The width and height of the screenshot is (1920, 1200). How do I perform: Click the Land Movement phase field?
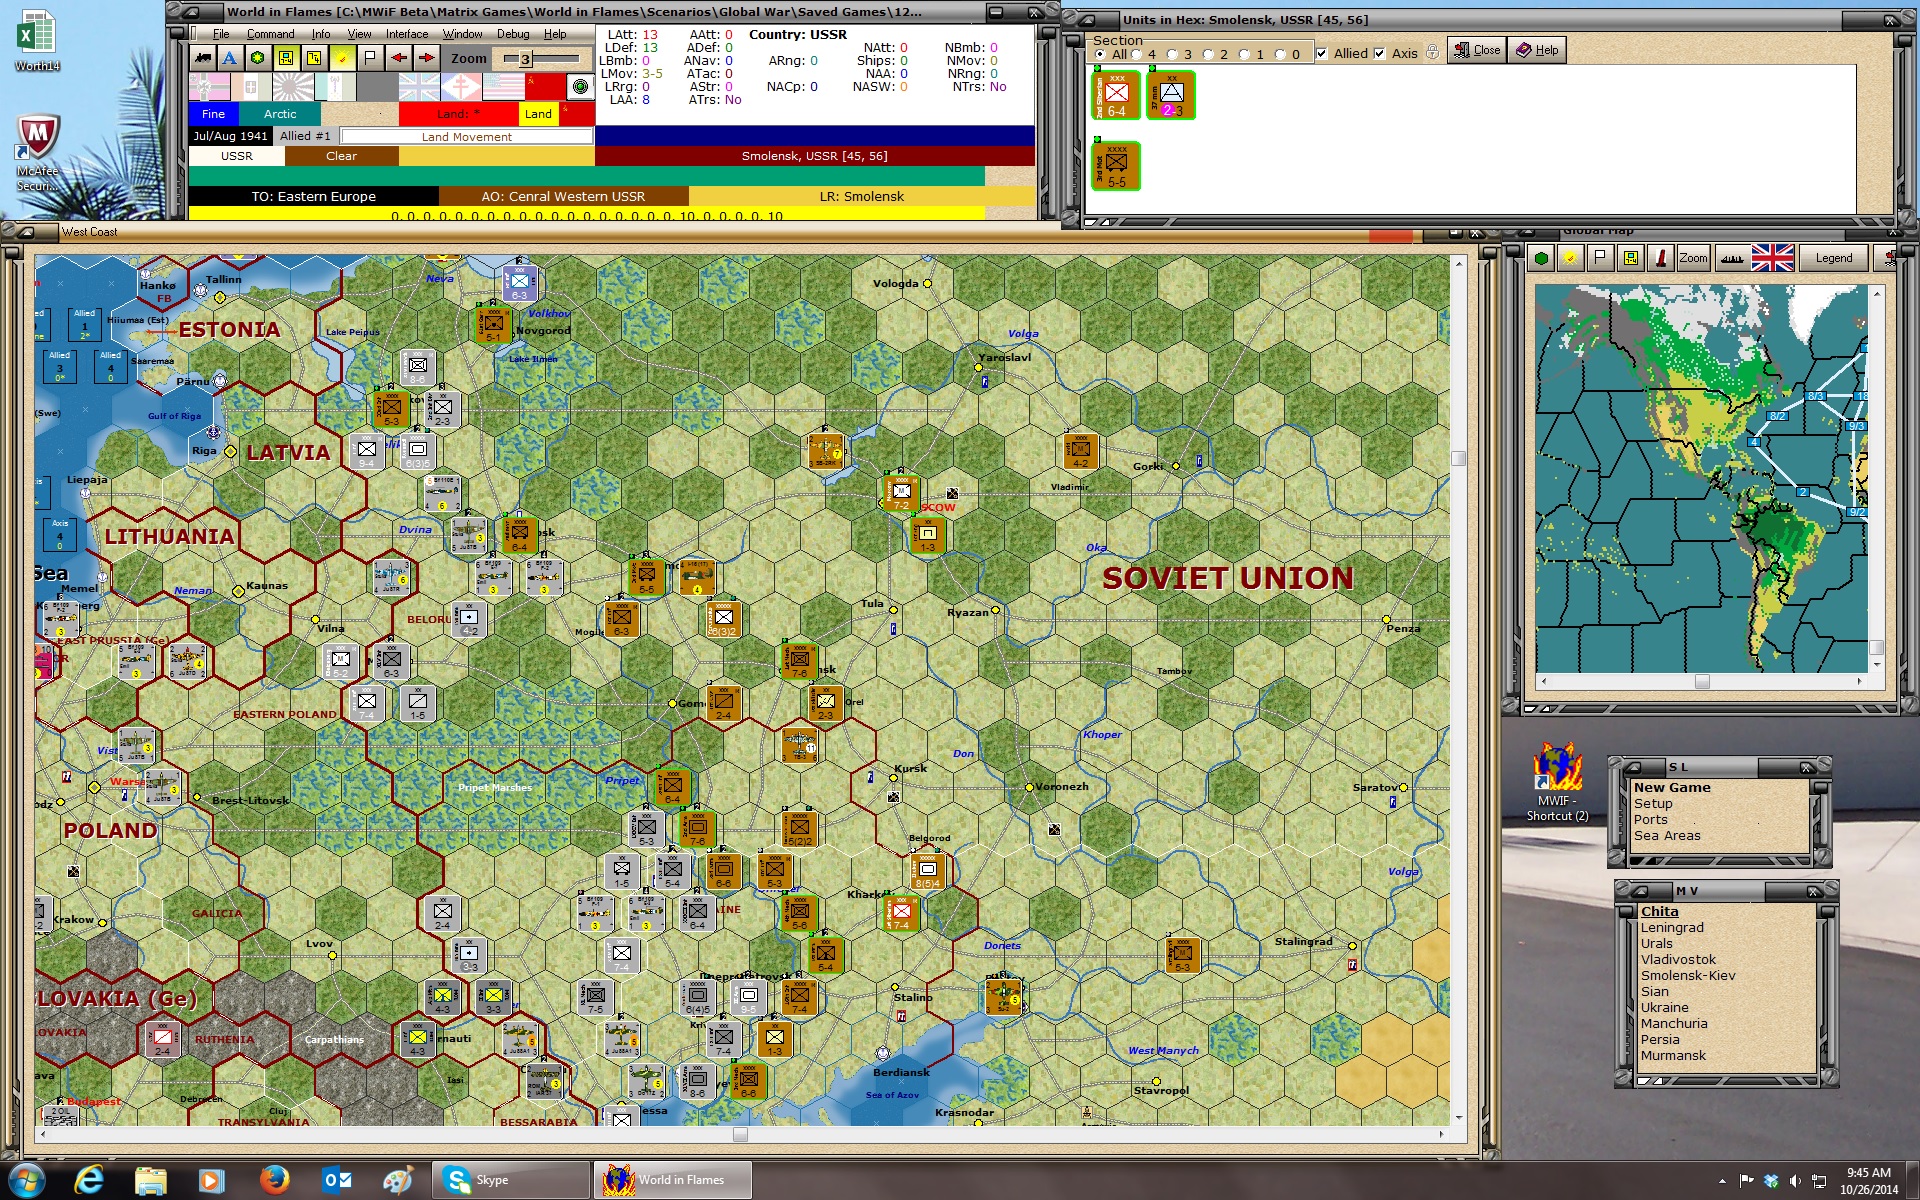point(466,136)
